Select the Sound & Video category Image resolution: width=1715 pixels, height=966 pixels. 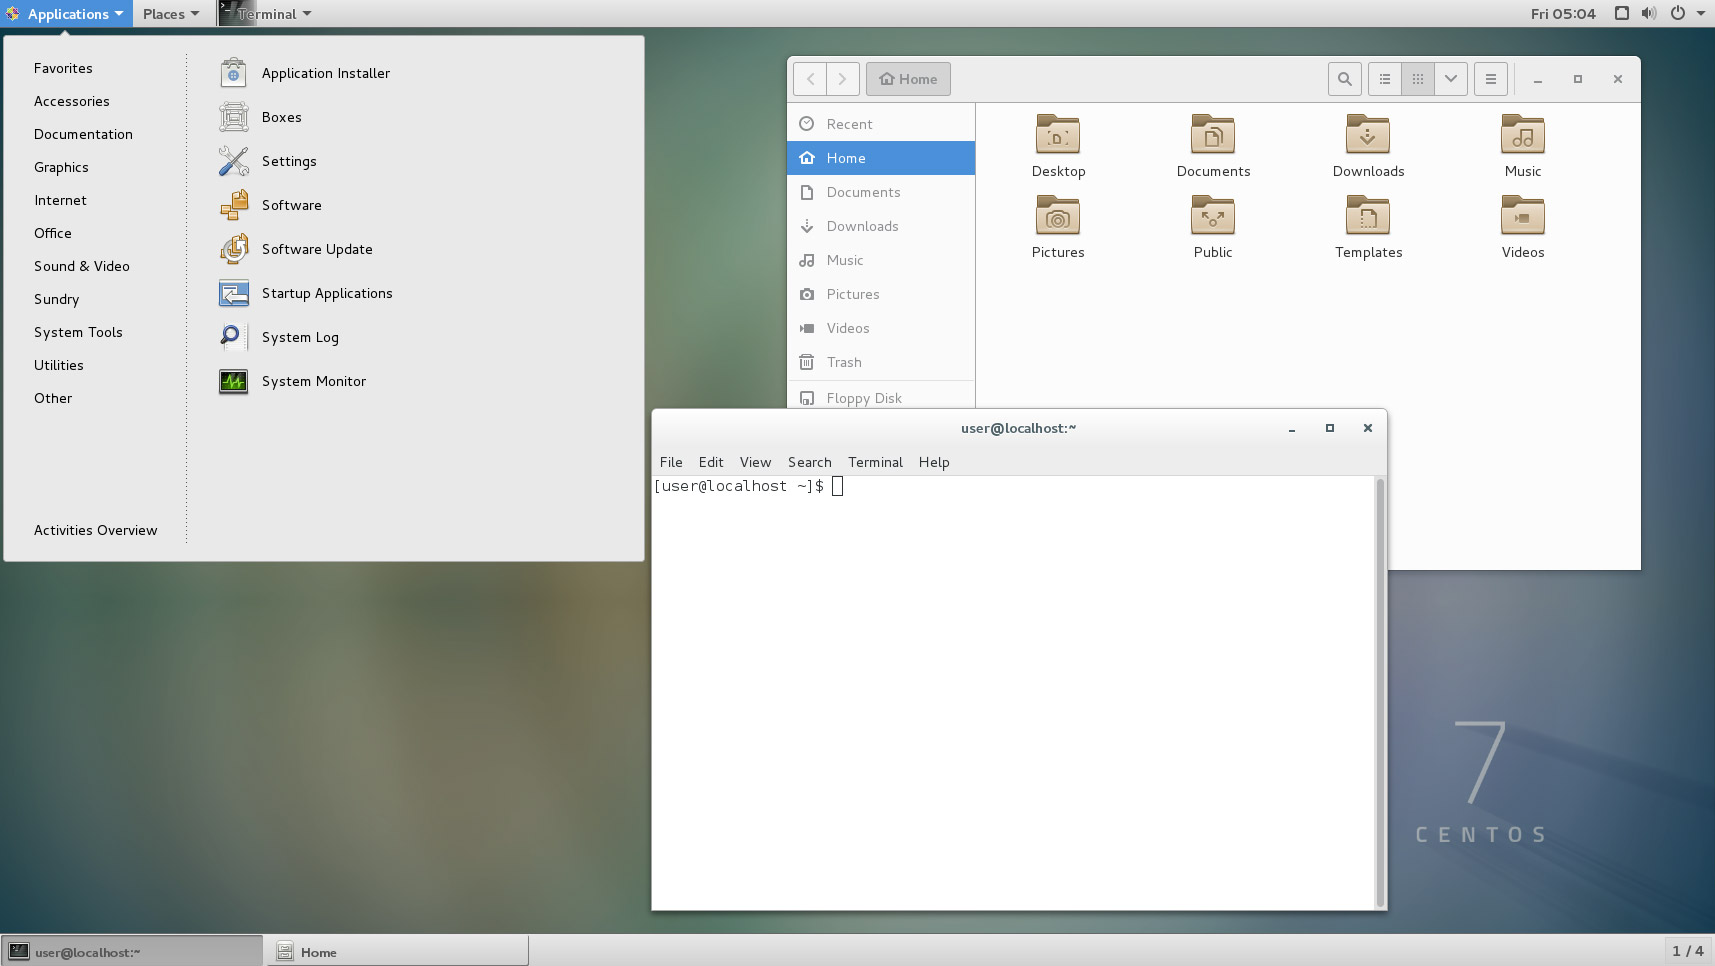(82, 266)
